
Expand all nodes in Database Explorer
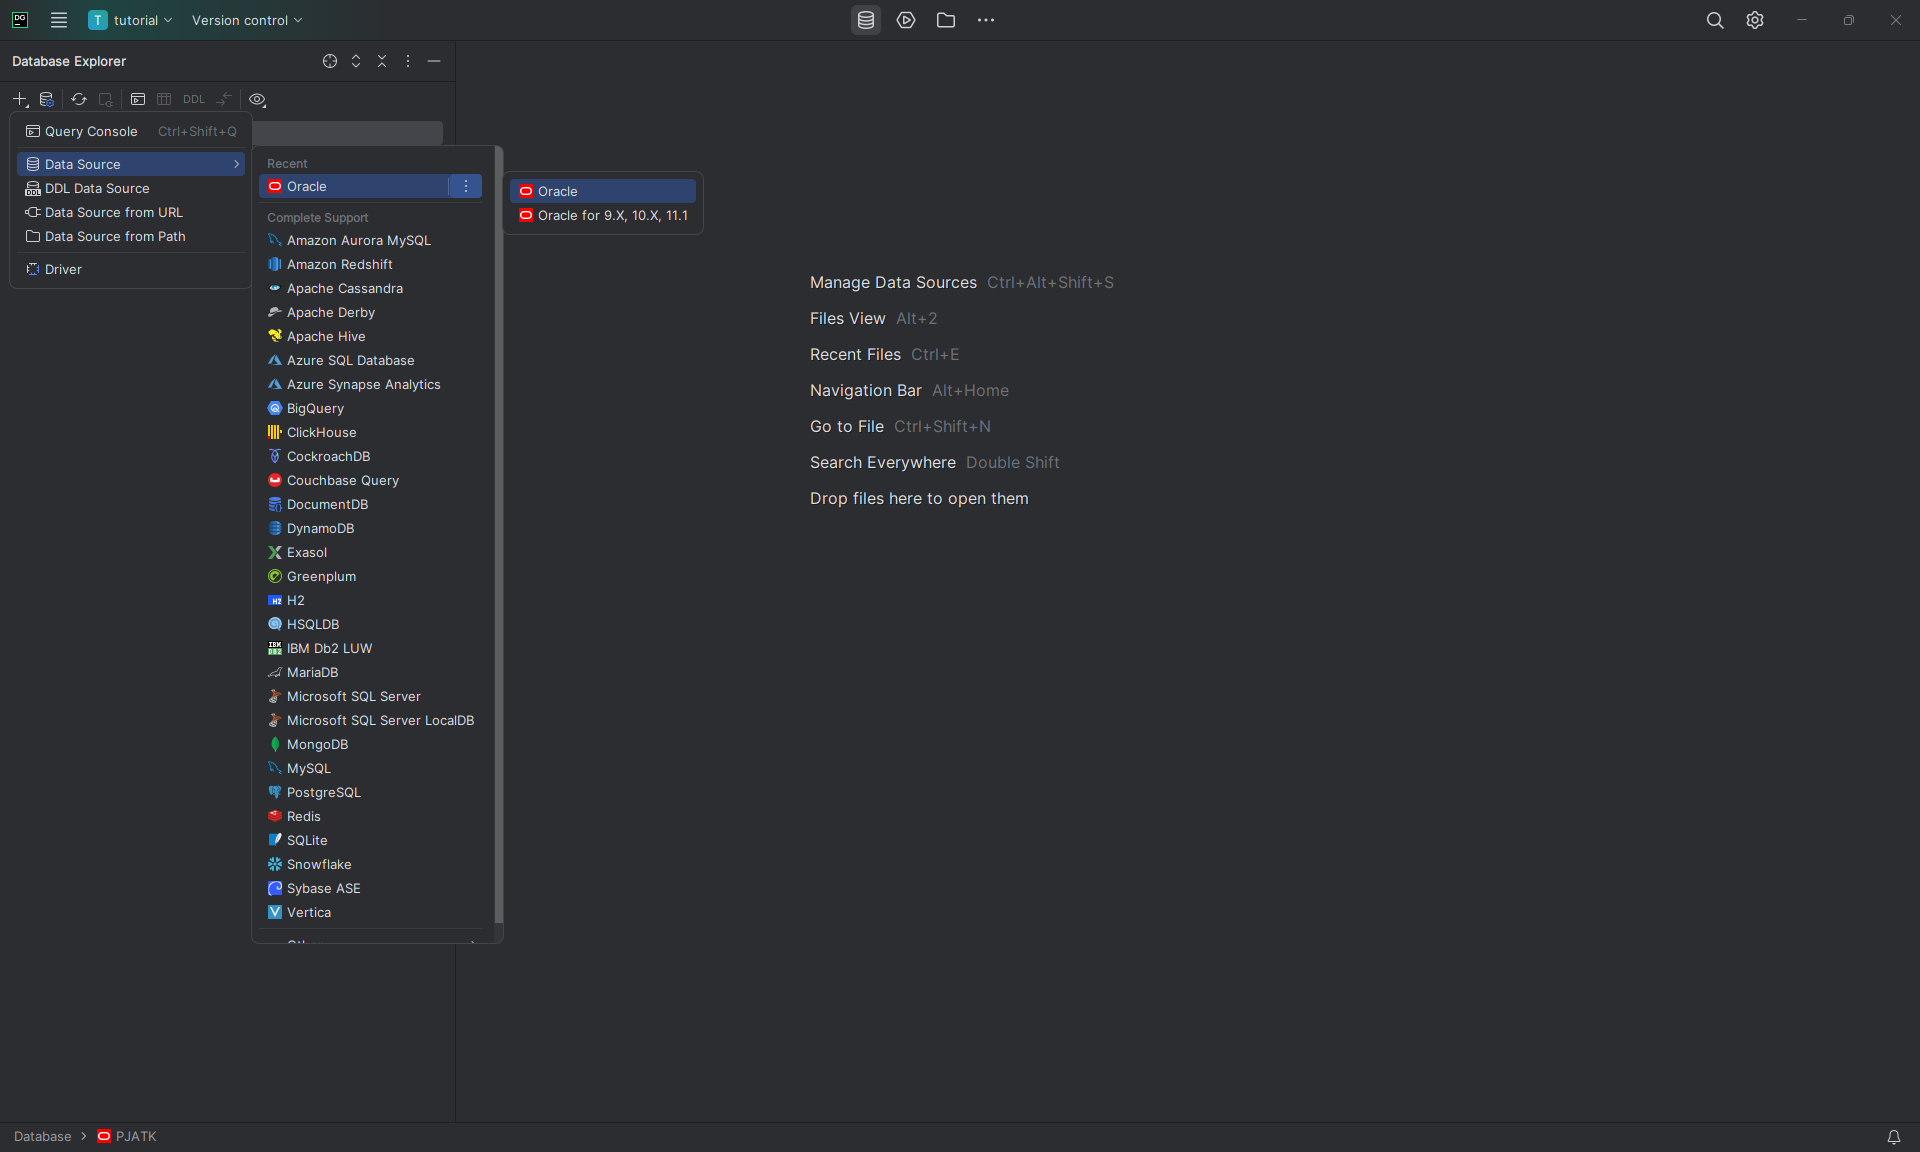tap(356, 61)
